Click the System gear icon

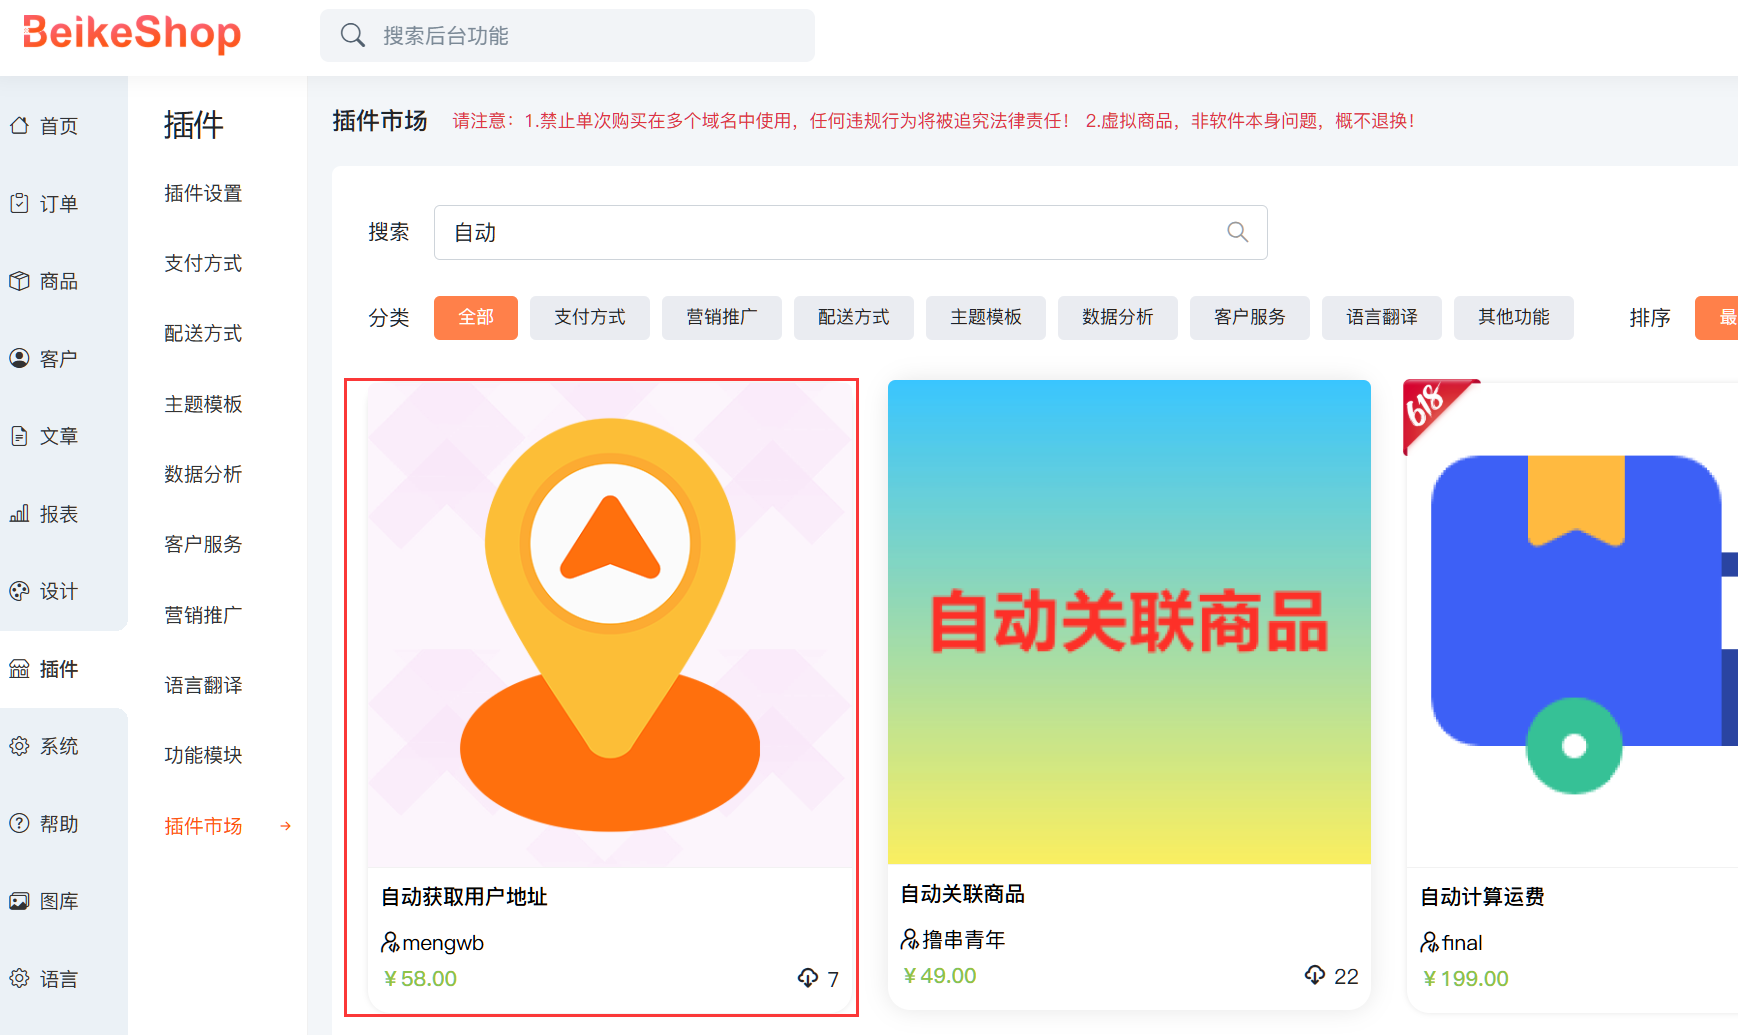point(19,746)
